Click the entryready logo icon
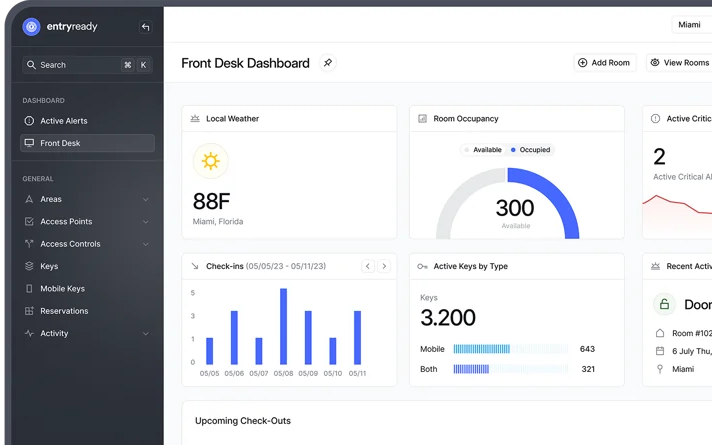Image resolution: width=712 pixels, height=445 pixels. click(31, 27)
